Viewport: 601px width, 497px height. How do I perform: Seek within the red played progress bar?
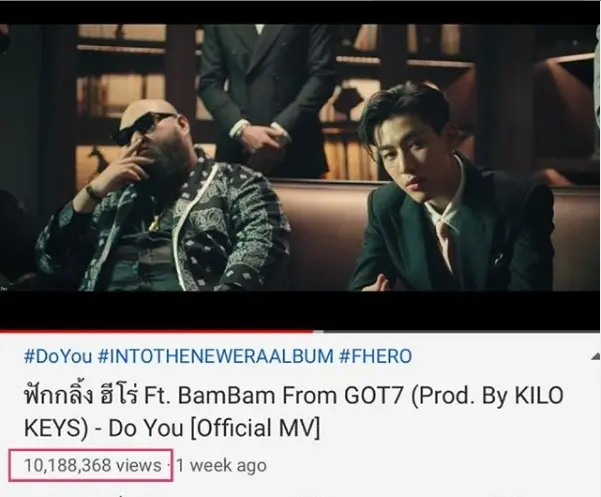[x=156, y=331]
